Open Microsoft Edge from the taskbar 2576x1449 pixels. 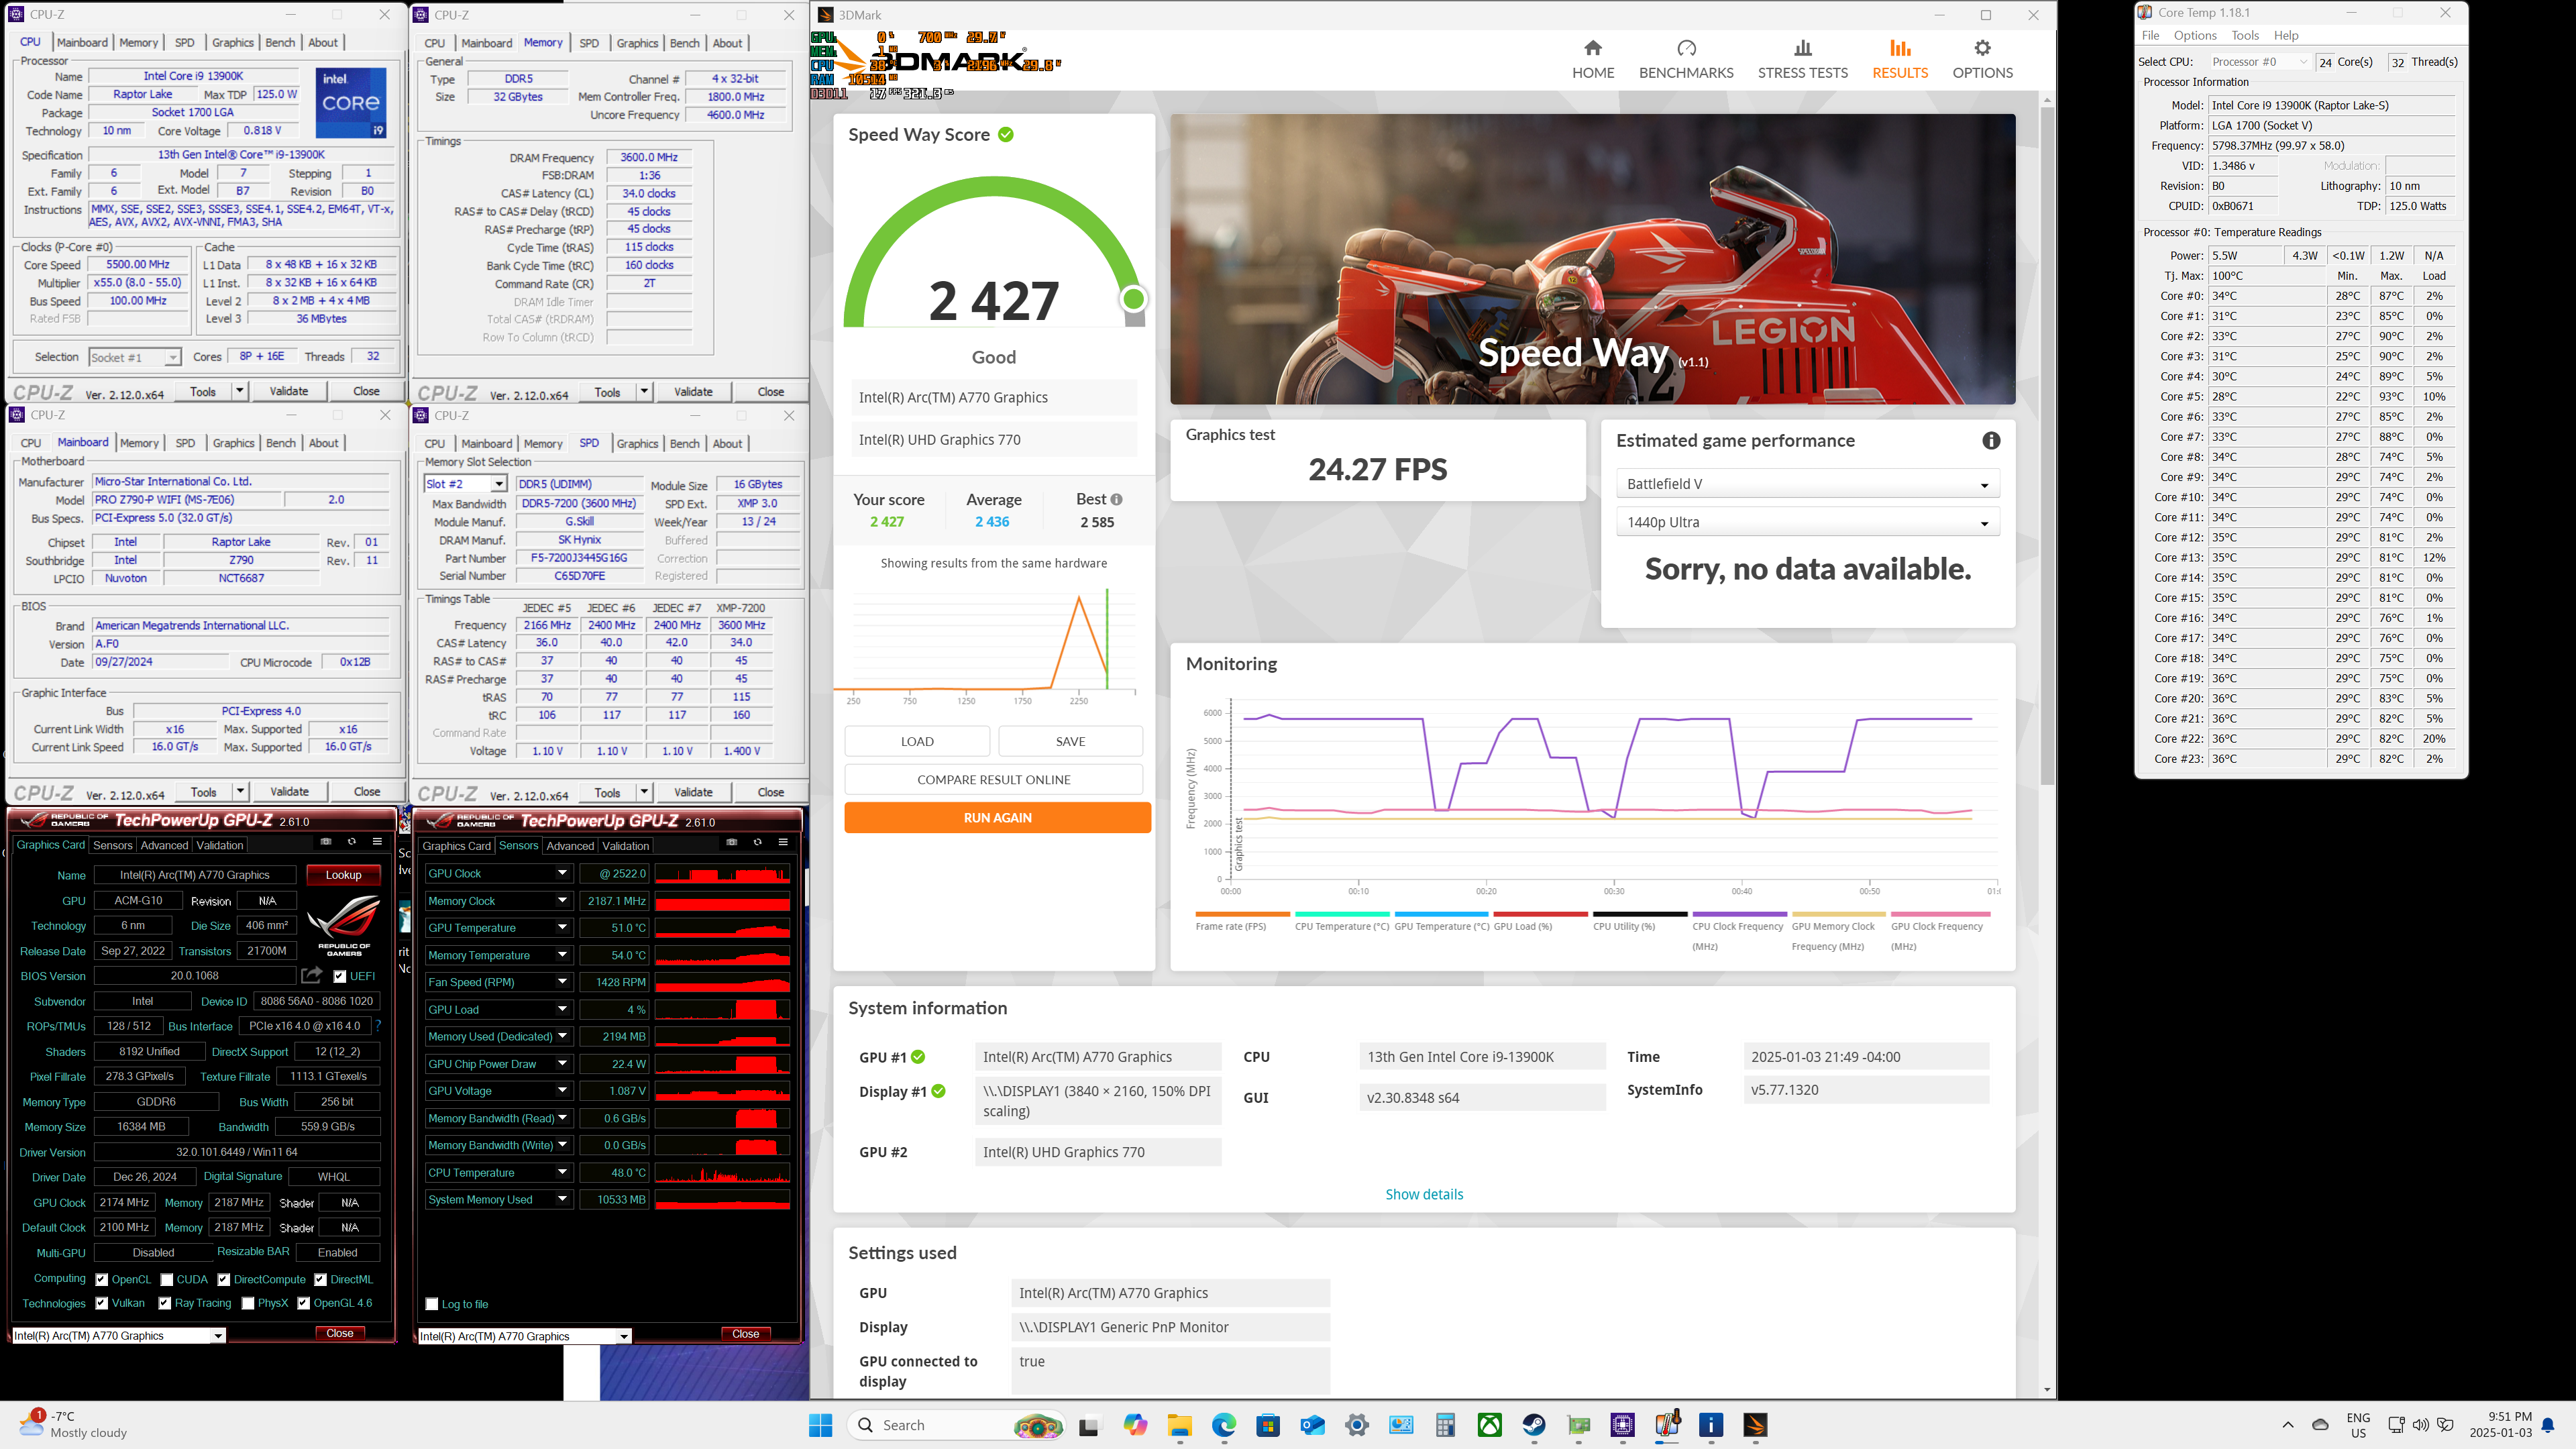[1224, 1425]
